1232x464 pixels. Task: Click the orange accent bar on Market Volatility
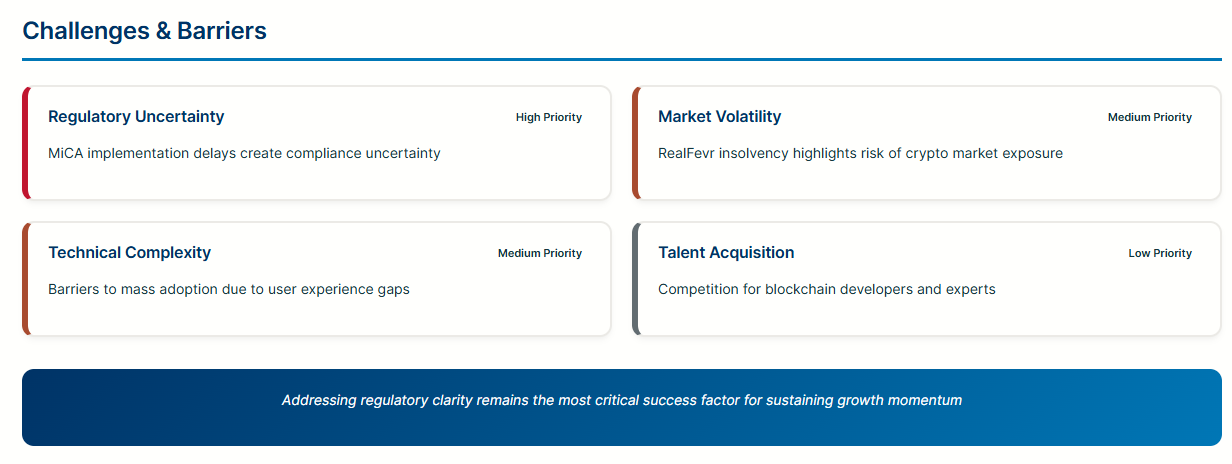tap(635, 143)
